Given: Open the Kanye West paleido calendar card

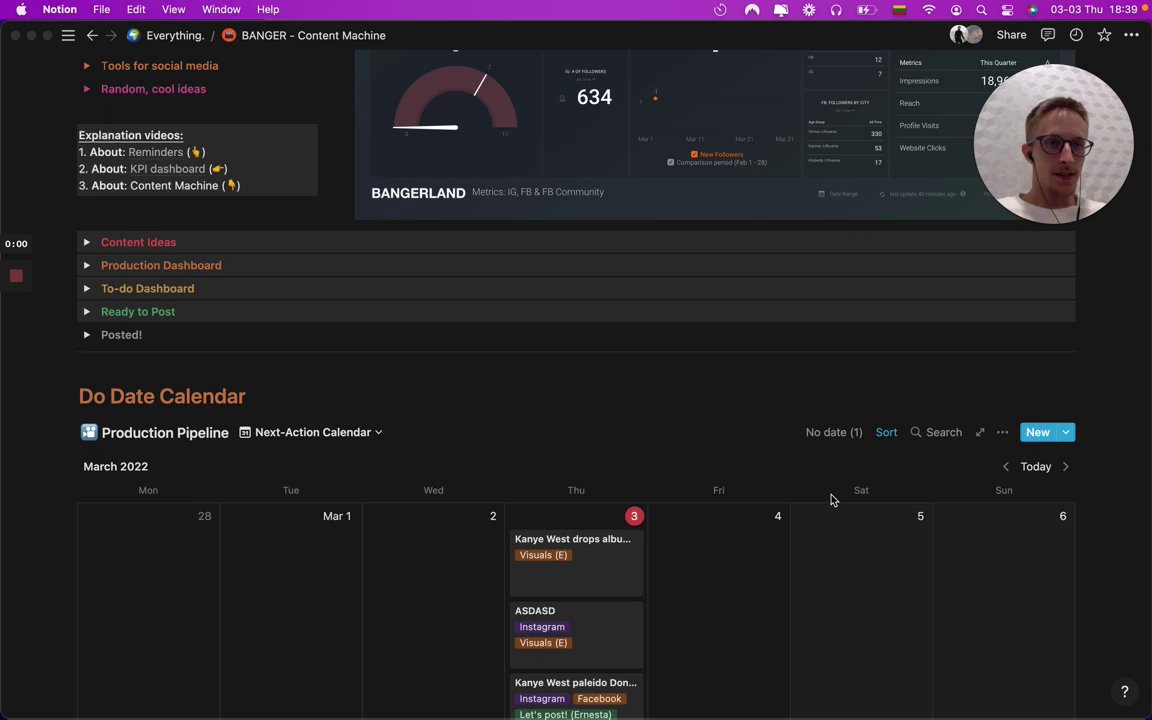Looking at the screenshot, I should tap(576, 696).
